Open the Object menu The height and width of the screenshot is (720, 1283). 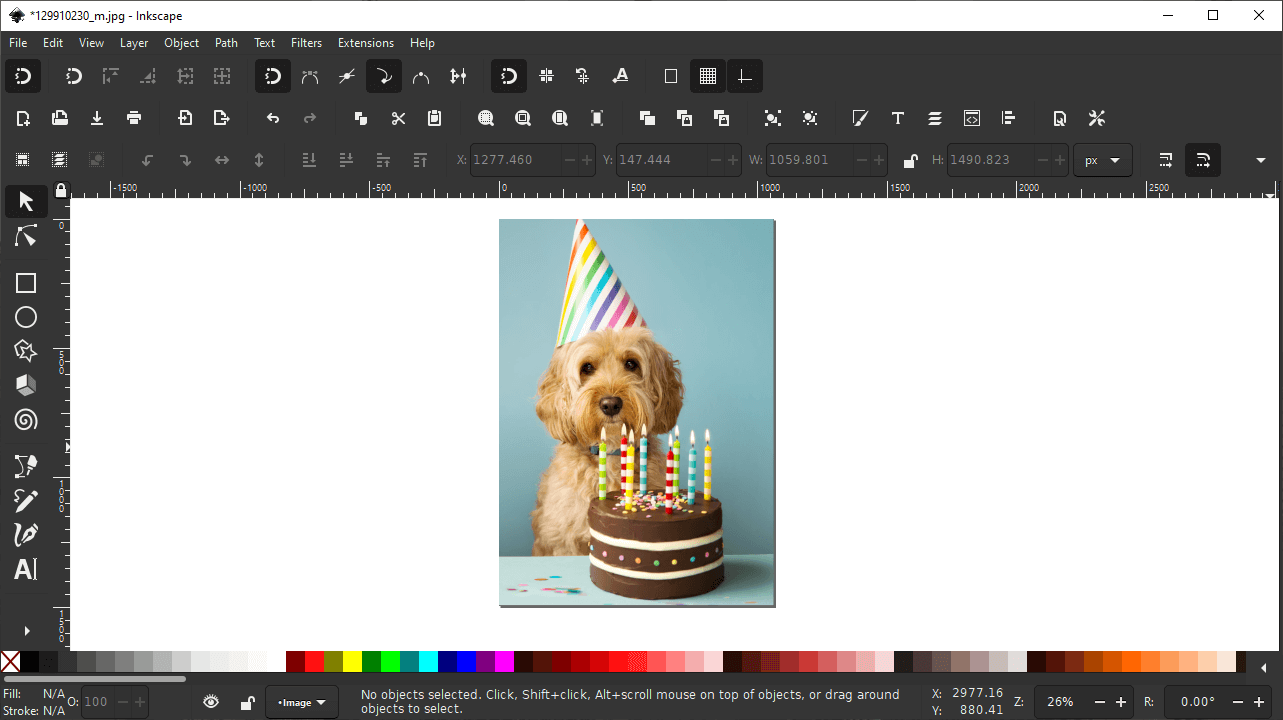pyautogui.click(x=182, y=43)
